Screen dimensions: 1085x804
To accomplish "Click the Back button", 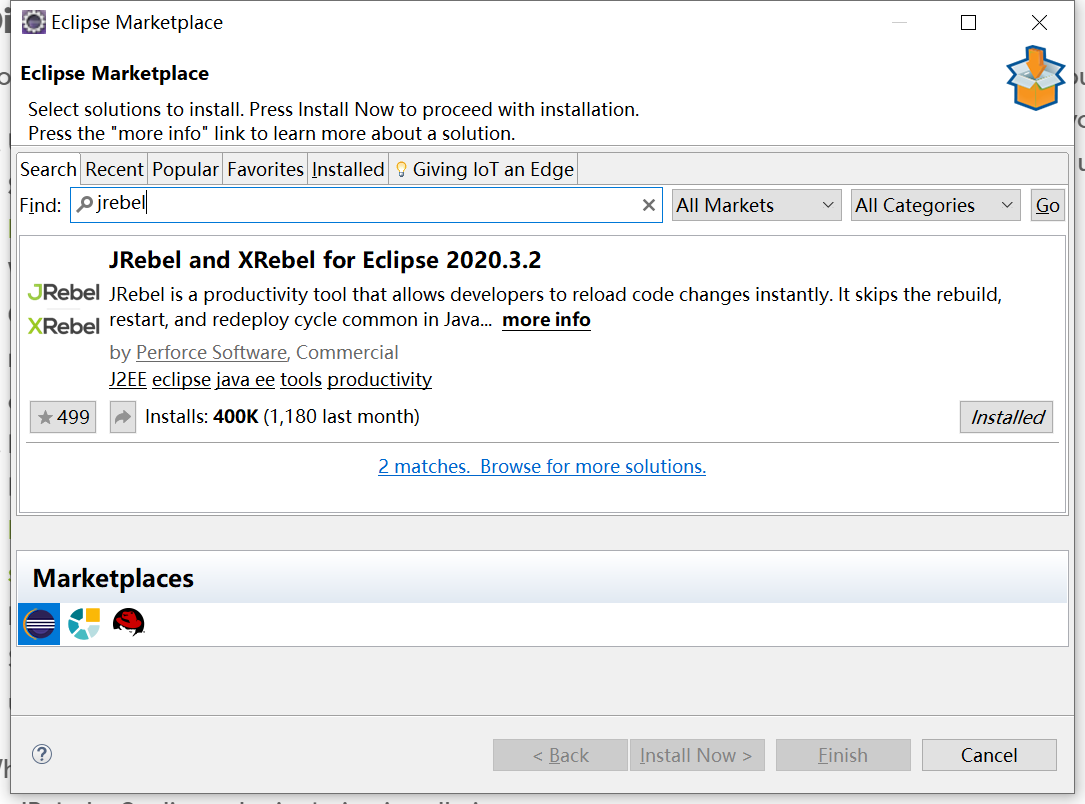I will 560,755.
